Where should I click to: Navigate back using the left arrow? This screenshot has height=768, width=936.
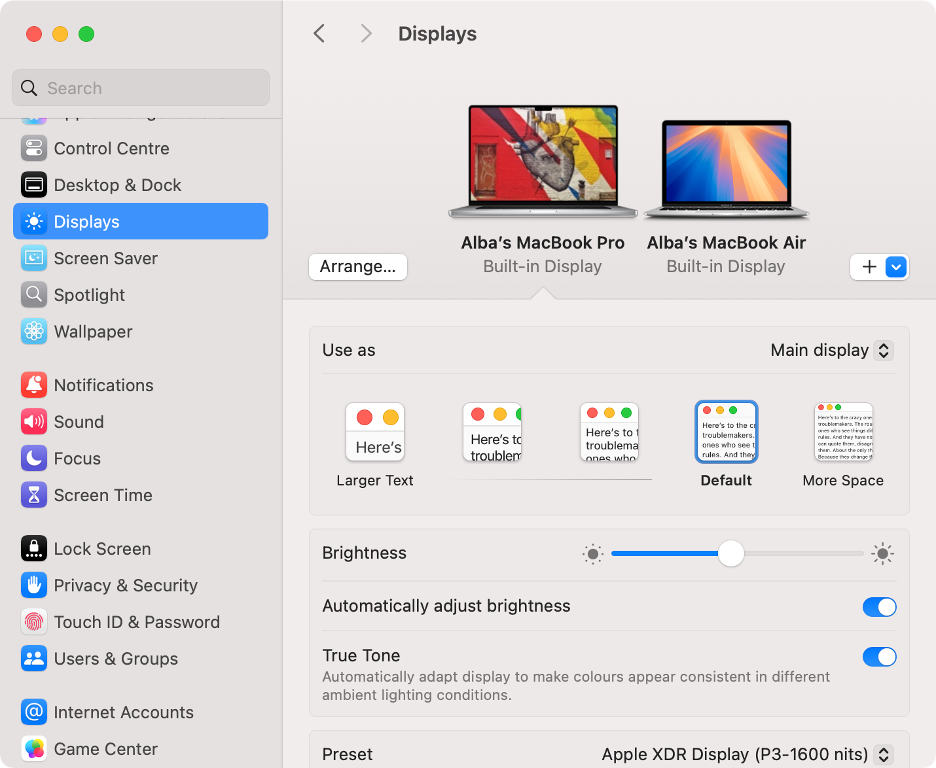(x=319, y=33)
